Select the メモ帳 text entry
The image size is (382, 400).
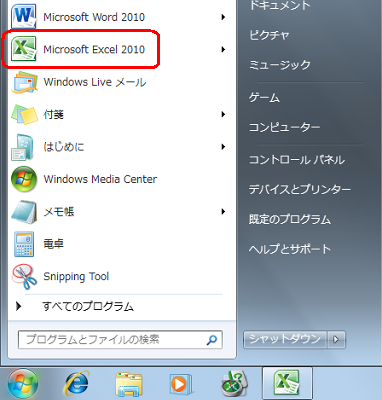point(59,212)
